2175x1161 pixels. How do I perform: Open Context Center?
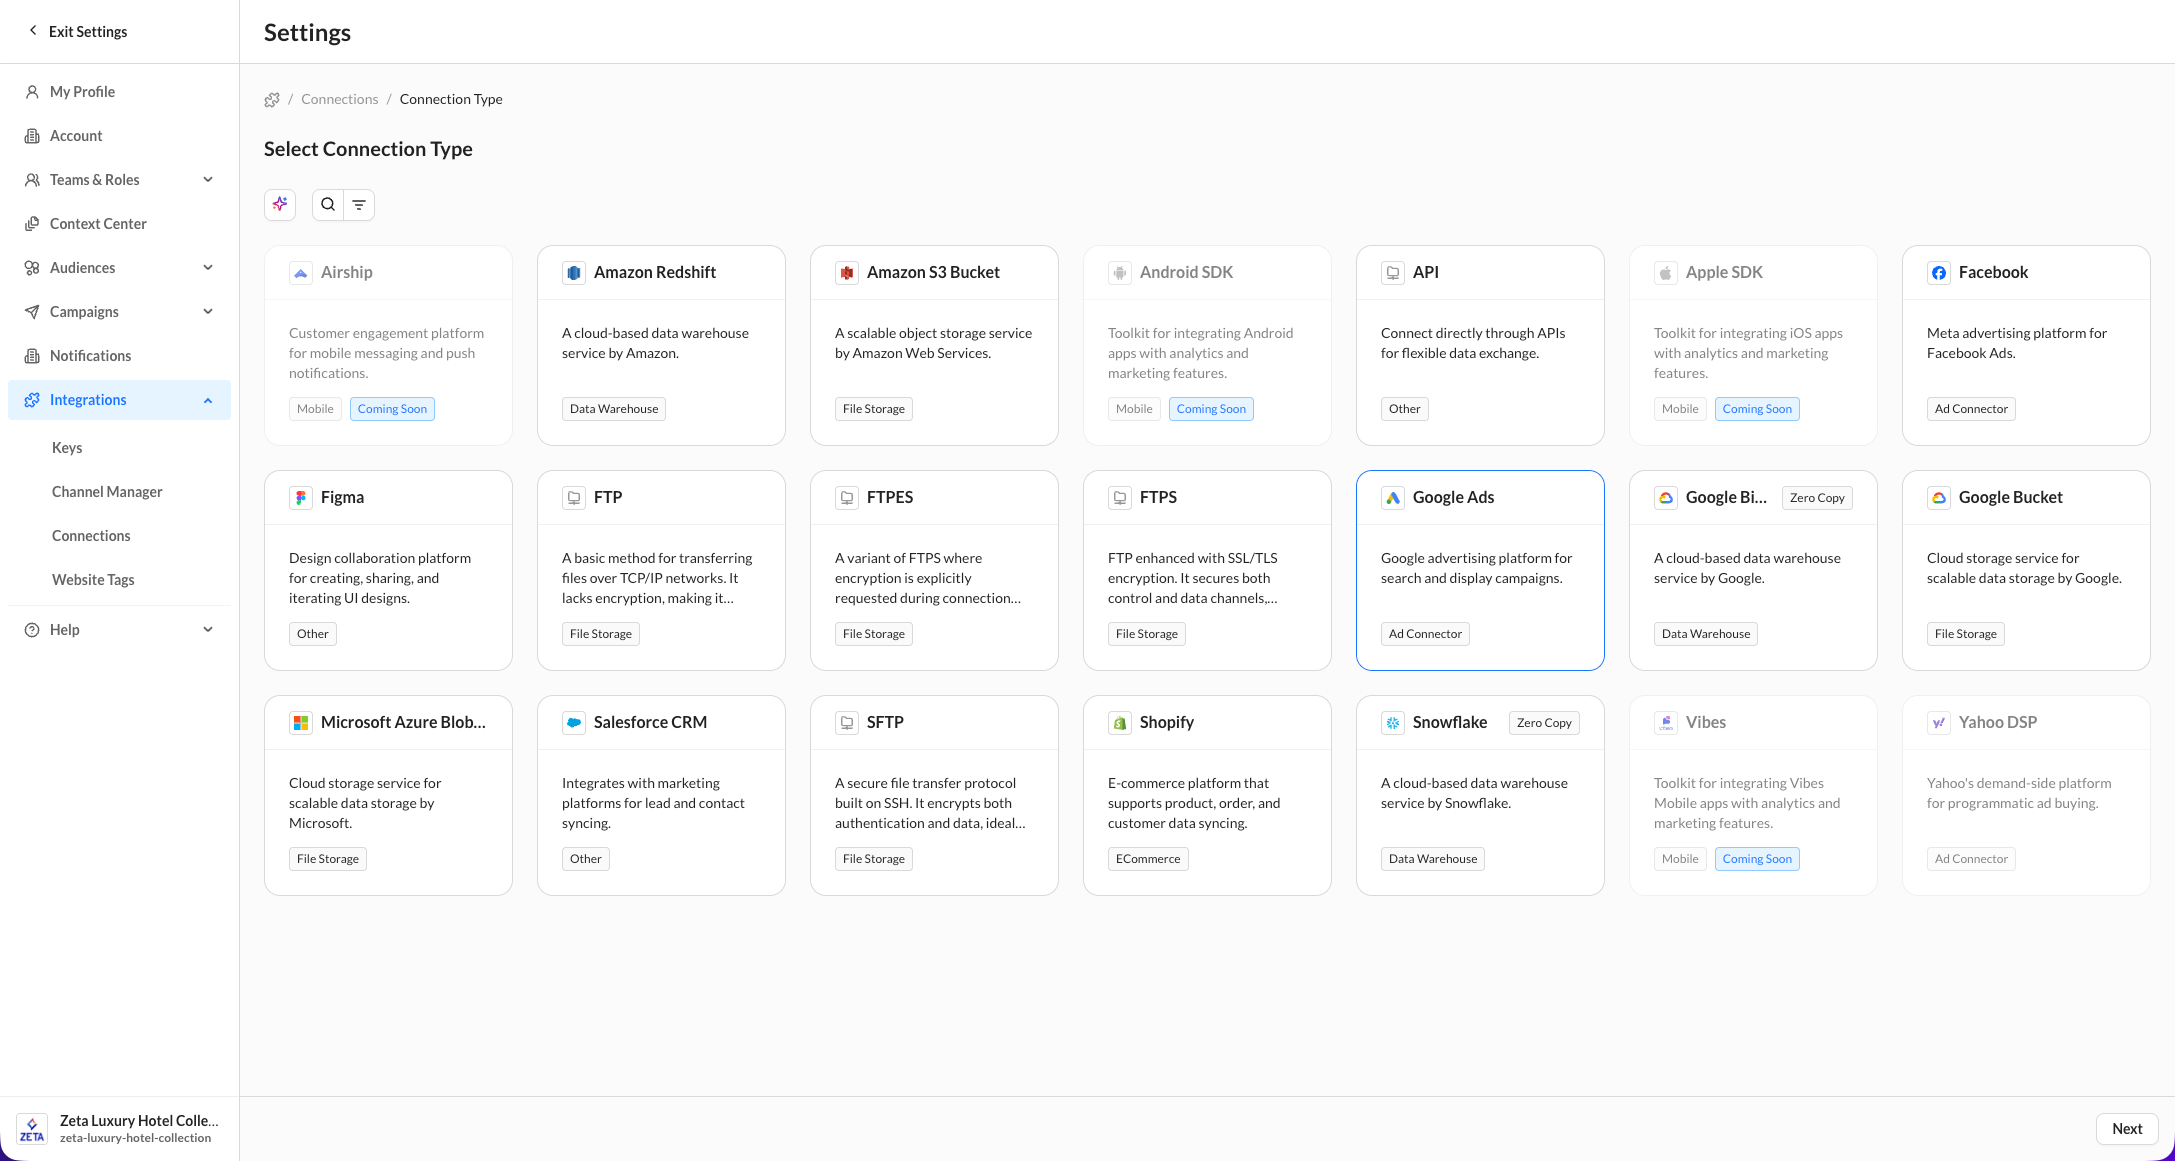(119, 224)
